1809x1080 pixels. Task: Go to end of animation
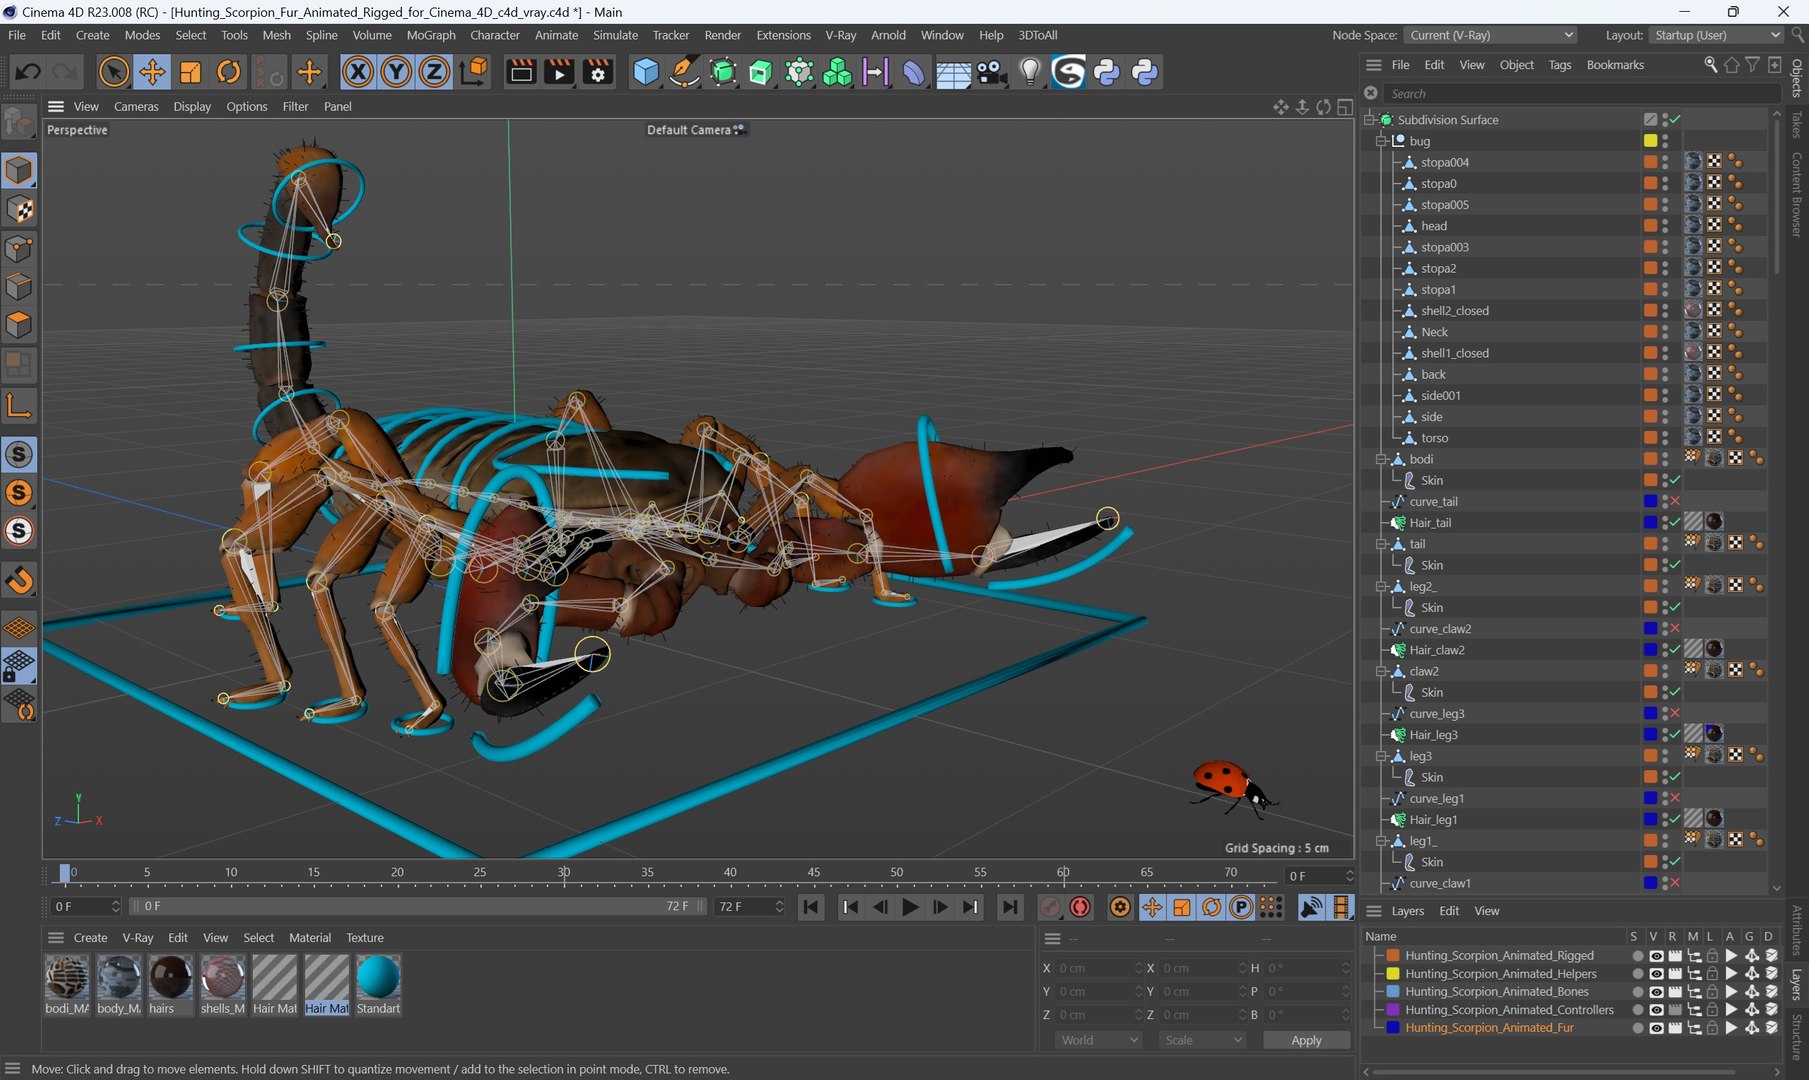[1010, 907]
